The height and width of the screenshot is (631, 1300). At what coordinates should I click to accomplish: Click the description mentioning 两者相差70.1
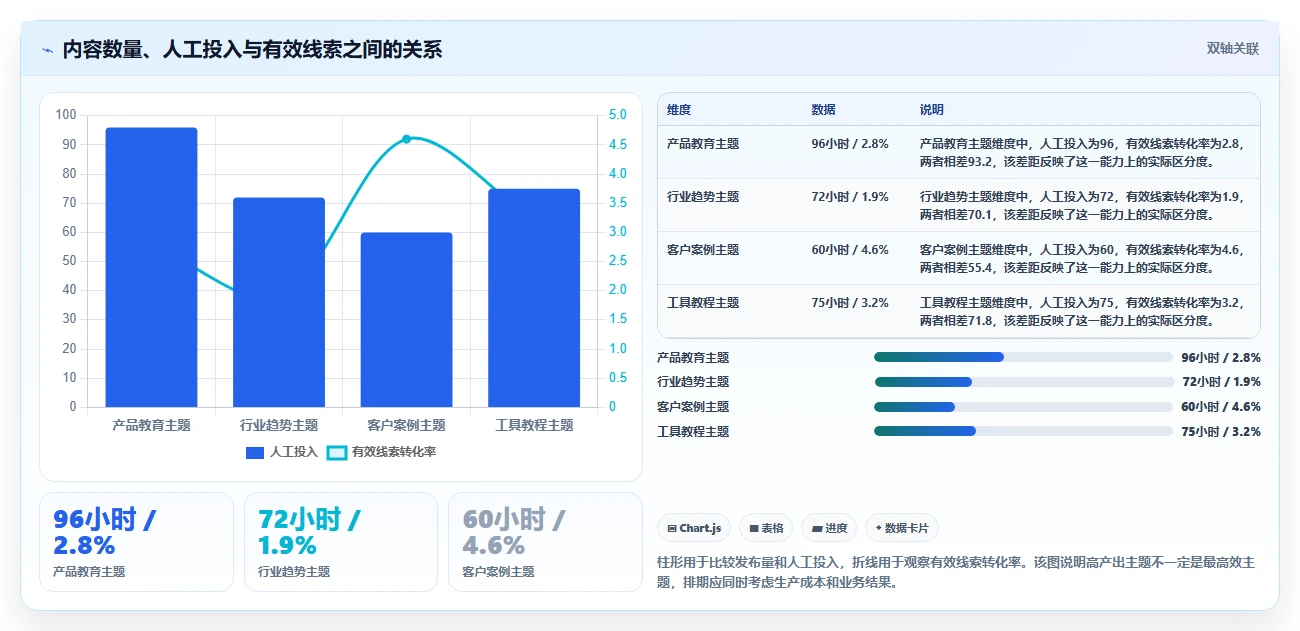tap(1082, 205)
